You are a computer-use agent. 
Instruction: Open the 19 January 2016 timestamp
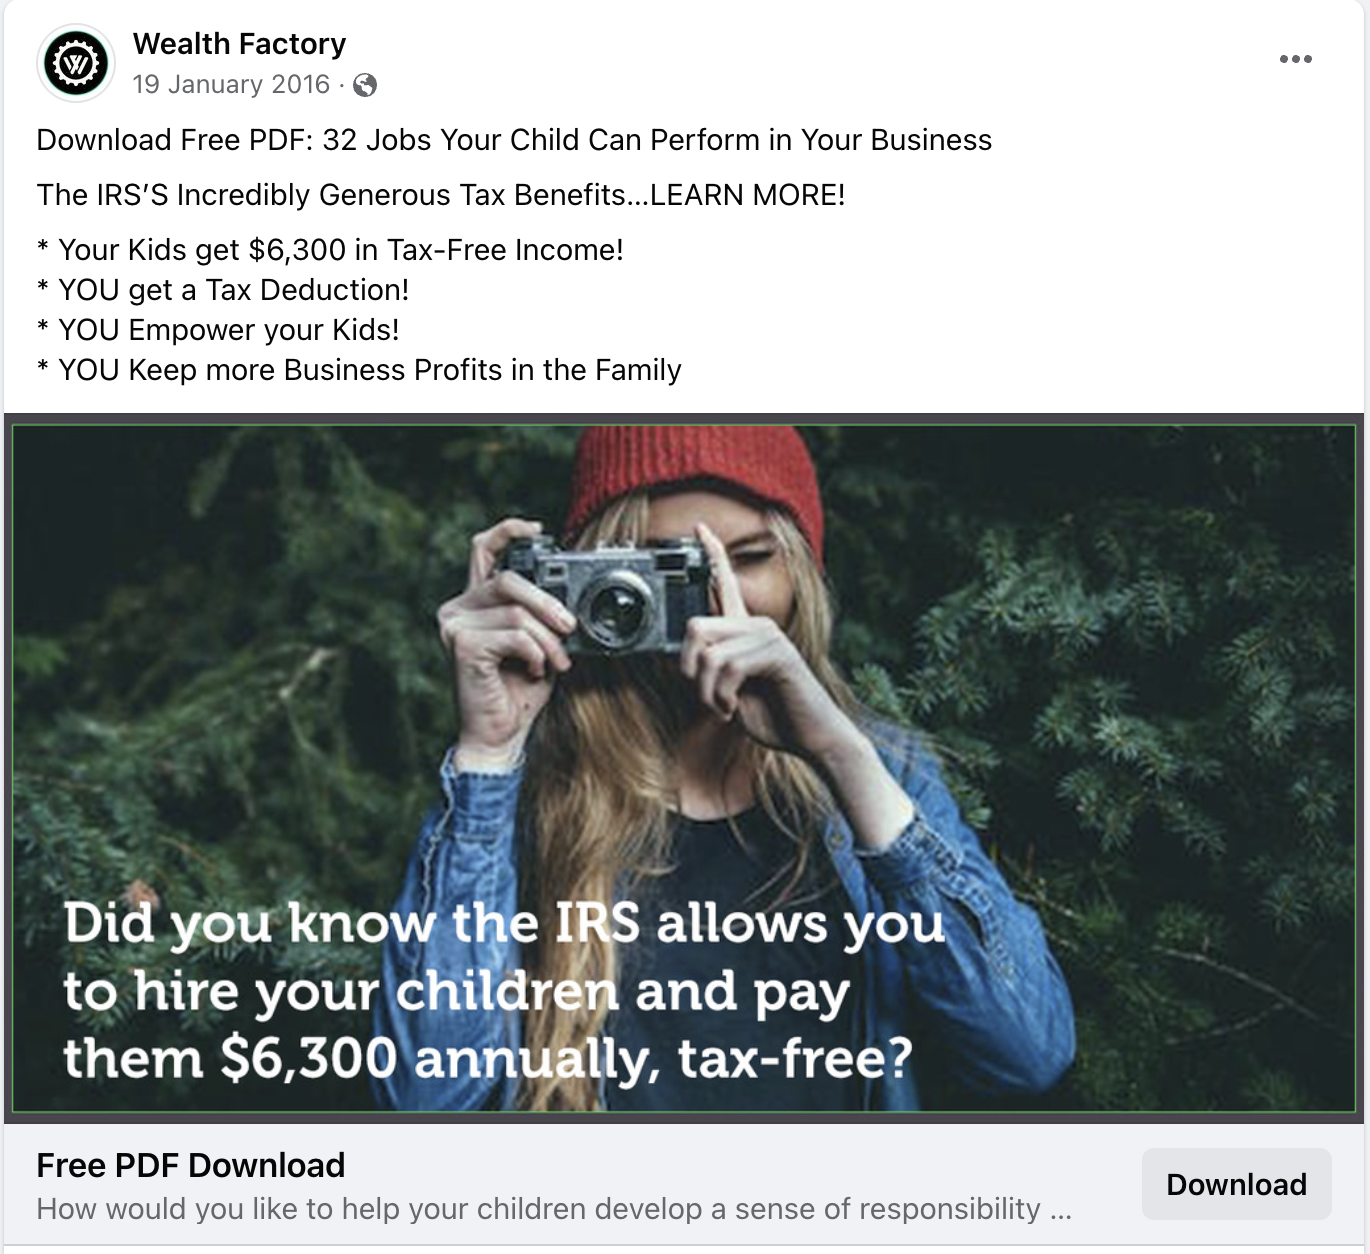click(x=232, y=84)
